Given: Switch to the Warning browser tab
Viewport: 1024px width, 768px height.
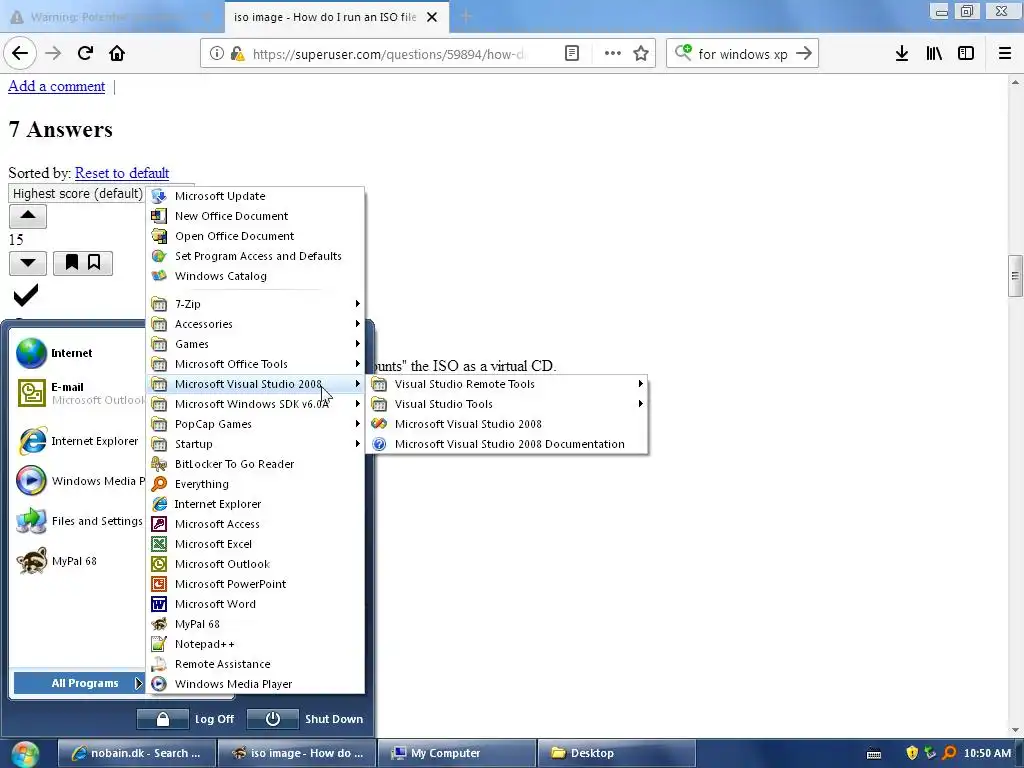Looking at the screenshot, I should tap(111, 17).
